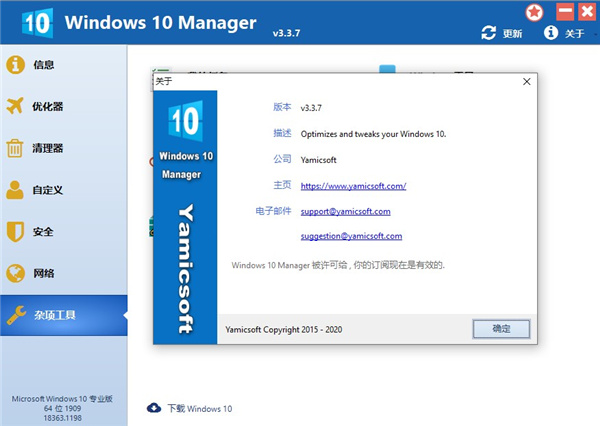
Task: Switch to the 清理器 menu item
Action: tap(64, 148)
